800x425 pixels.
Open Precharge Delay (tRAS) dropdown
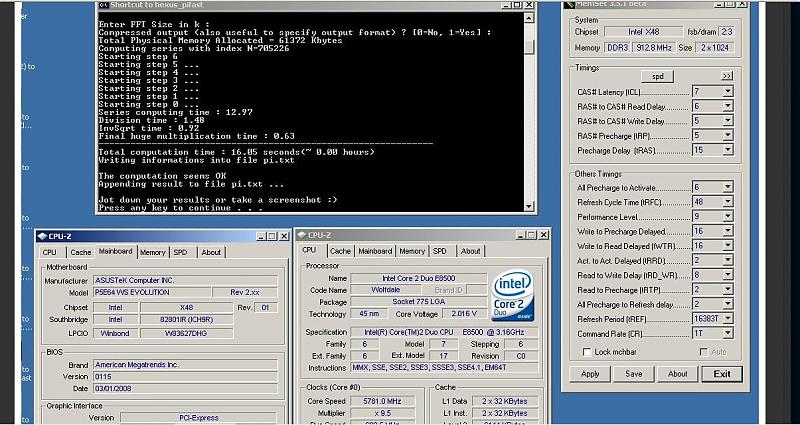pos(728,150)
